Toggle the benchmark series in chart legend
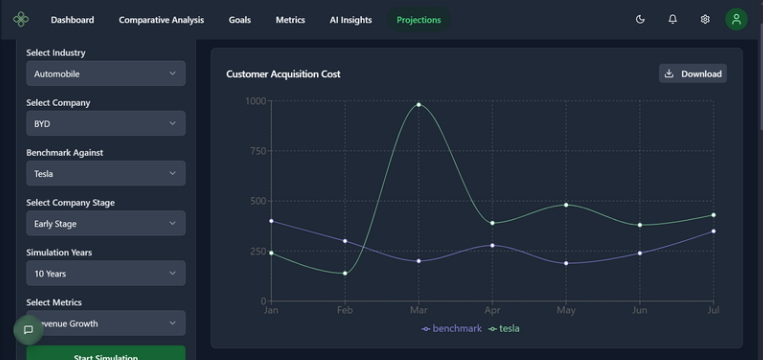 pos(452,329)
